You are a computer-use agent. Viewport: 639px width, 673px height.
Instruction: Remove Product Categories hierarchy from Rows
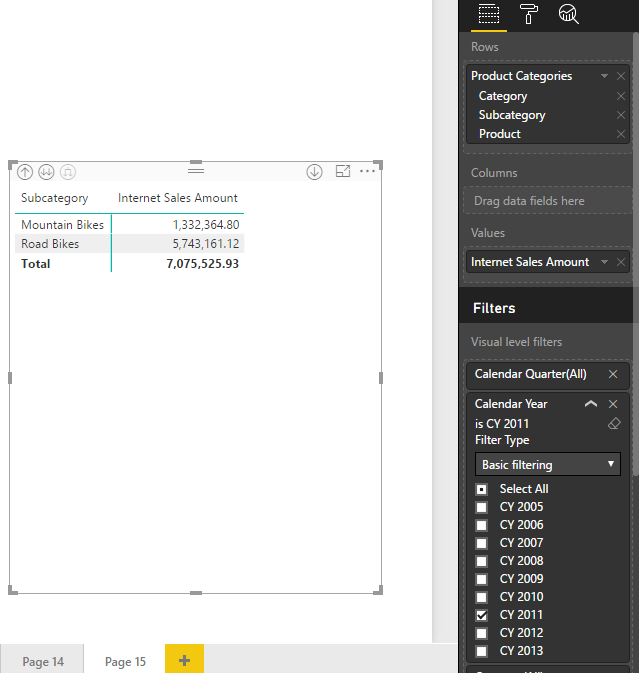[621, 76]
